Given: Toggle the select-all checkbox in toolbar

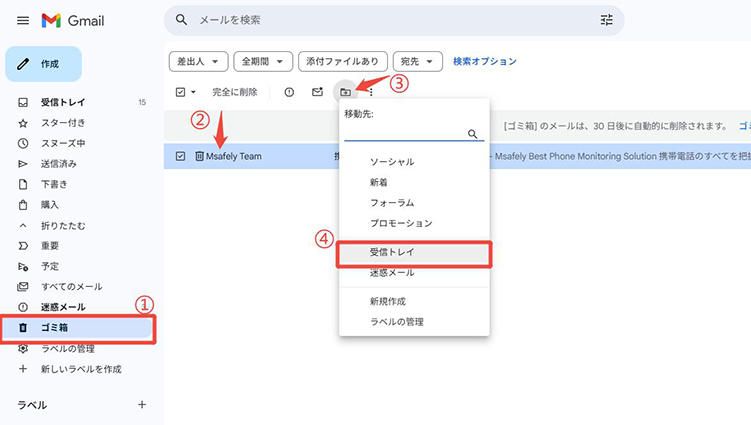Looking at the screenshot, I should (180, 92).
